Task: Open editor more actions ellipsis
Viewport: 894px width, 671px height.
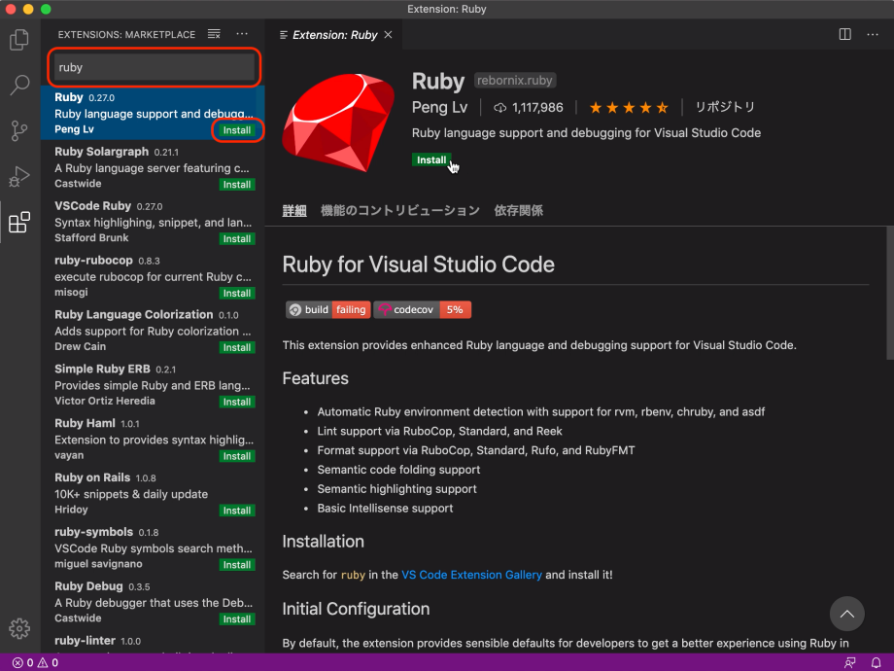Action: (872, 34)
